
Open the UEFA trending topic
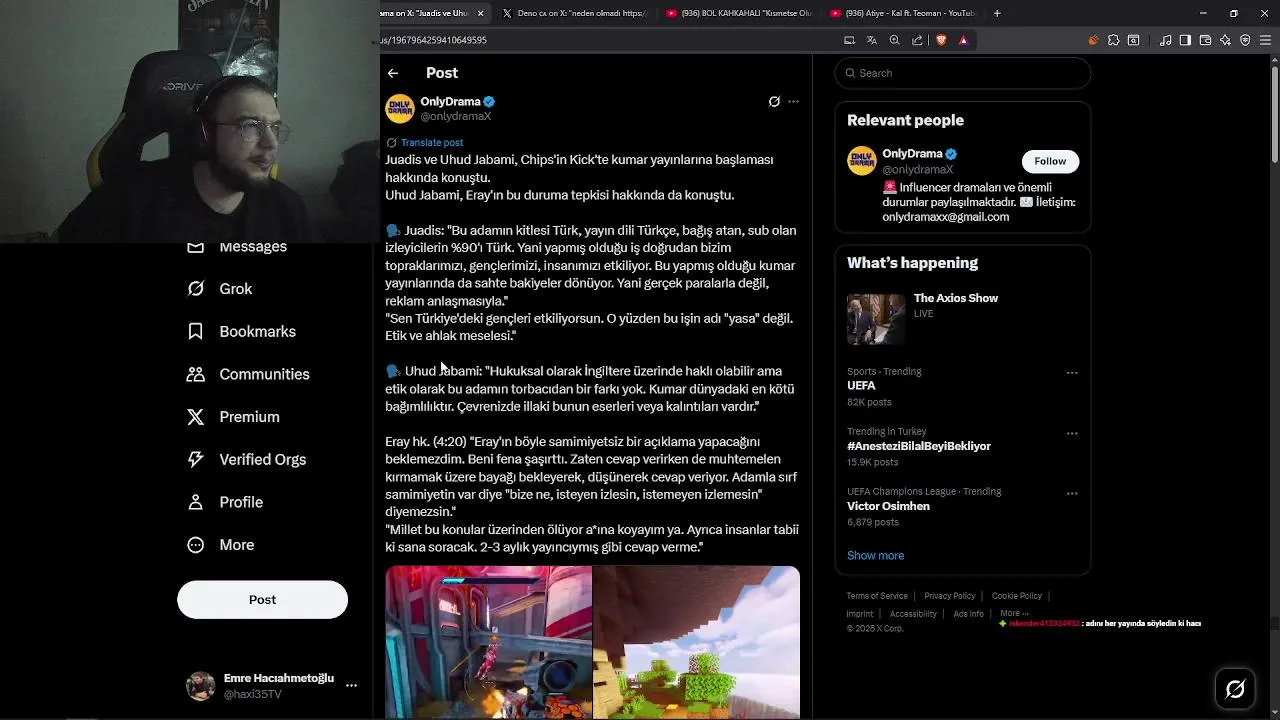pyautogui.click(x=861, y=386)
